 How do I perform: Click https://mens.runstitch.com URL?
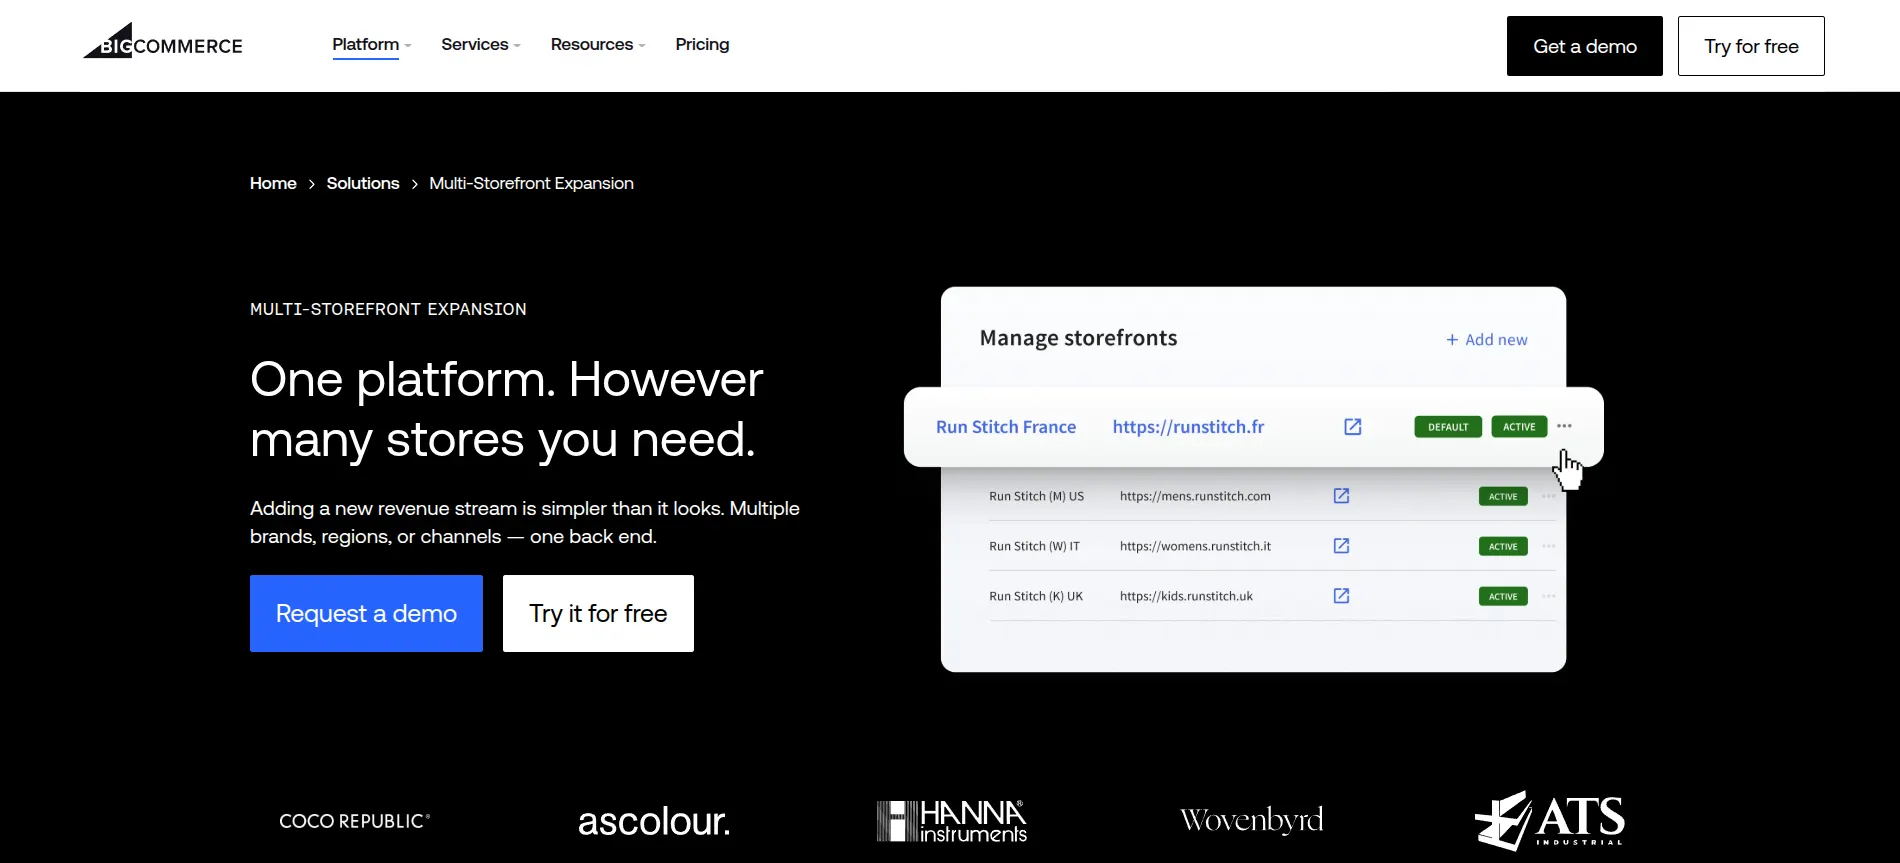pyautogui.click(x=1195, y=496)
